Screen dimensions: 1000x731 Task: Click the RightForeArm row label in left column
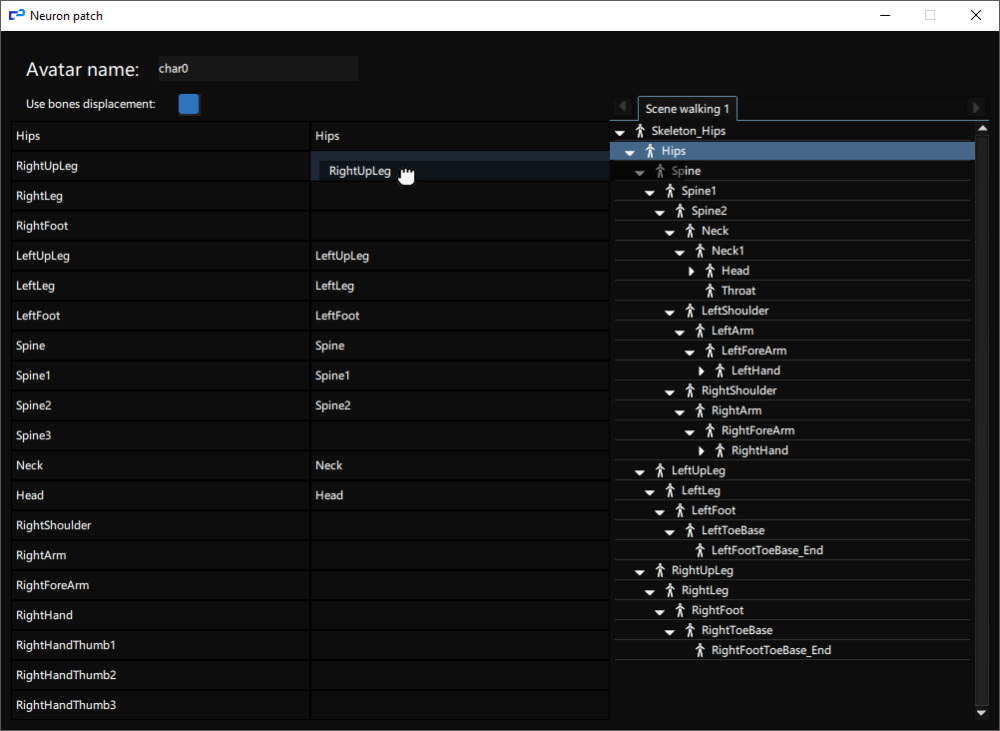tap(52, 586)
